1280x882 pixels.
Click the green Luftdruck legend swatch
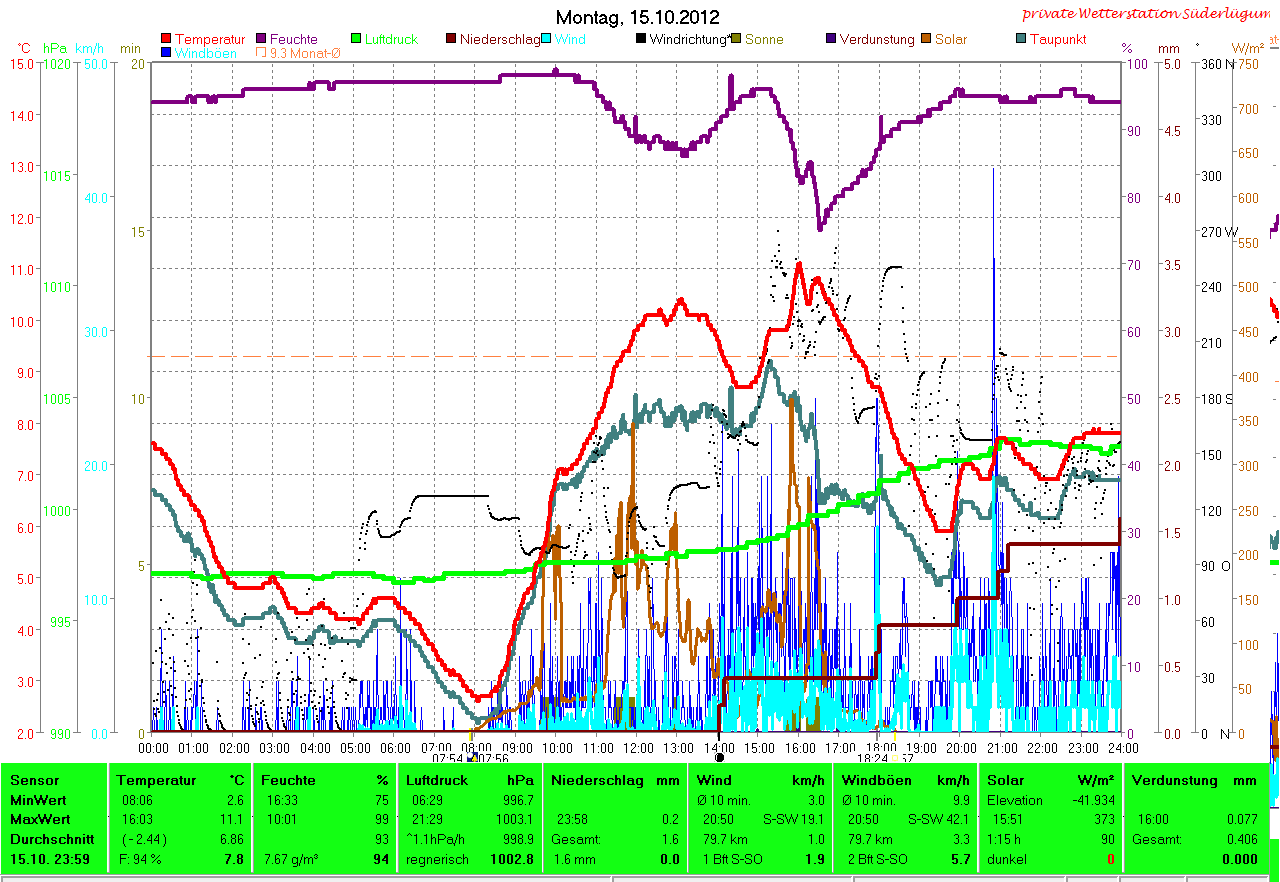(x=359, y=39)
